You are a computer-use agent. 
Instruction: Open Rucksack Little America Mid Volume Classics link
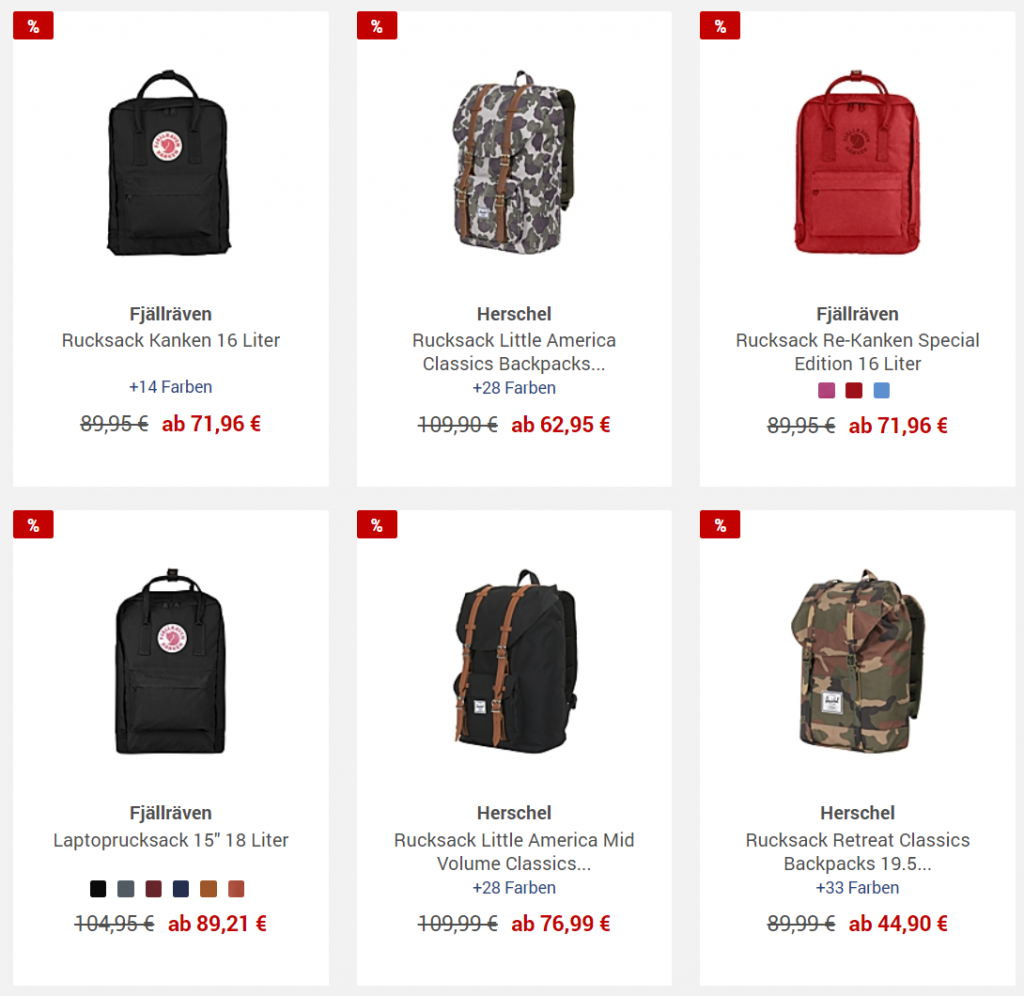click(514, 852)
